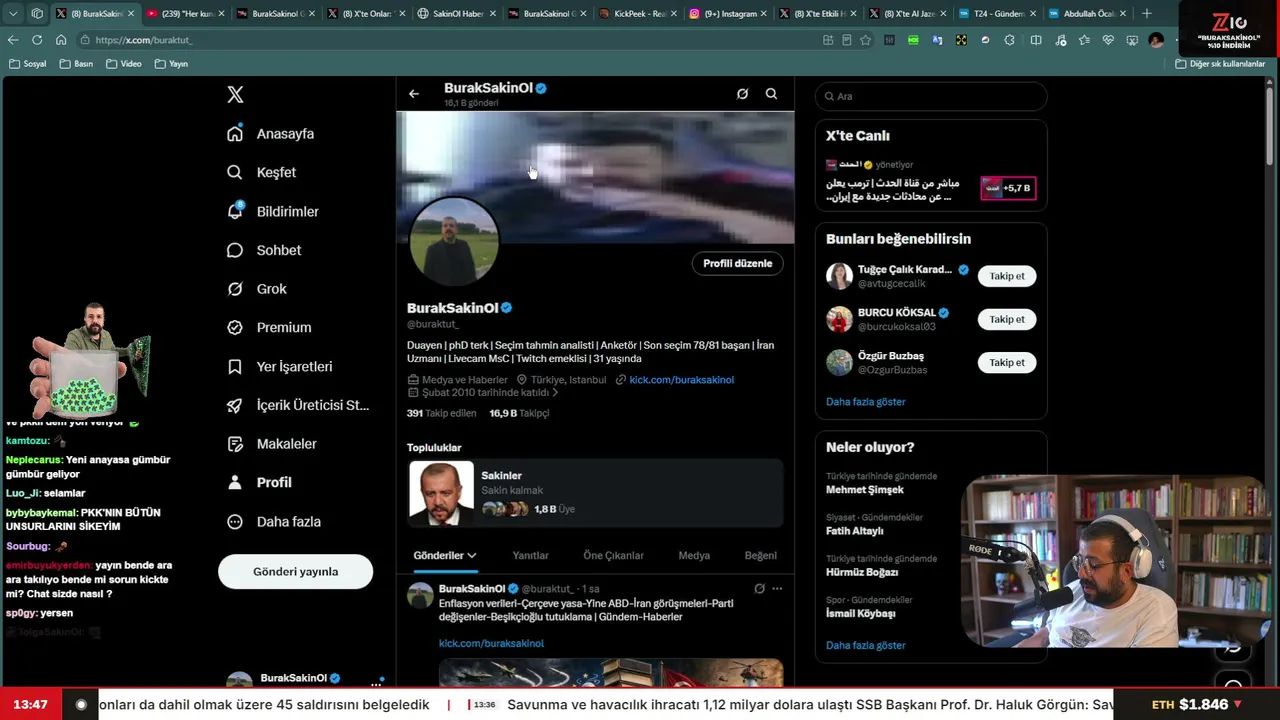Open the kick.com/buraksakinol link in the post
The height and width of the screenshot is (720, 1280).
click(x=491, y=643)
